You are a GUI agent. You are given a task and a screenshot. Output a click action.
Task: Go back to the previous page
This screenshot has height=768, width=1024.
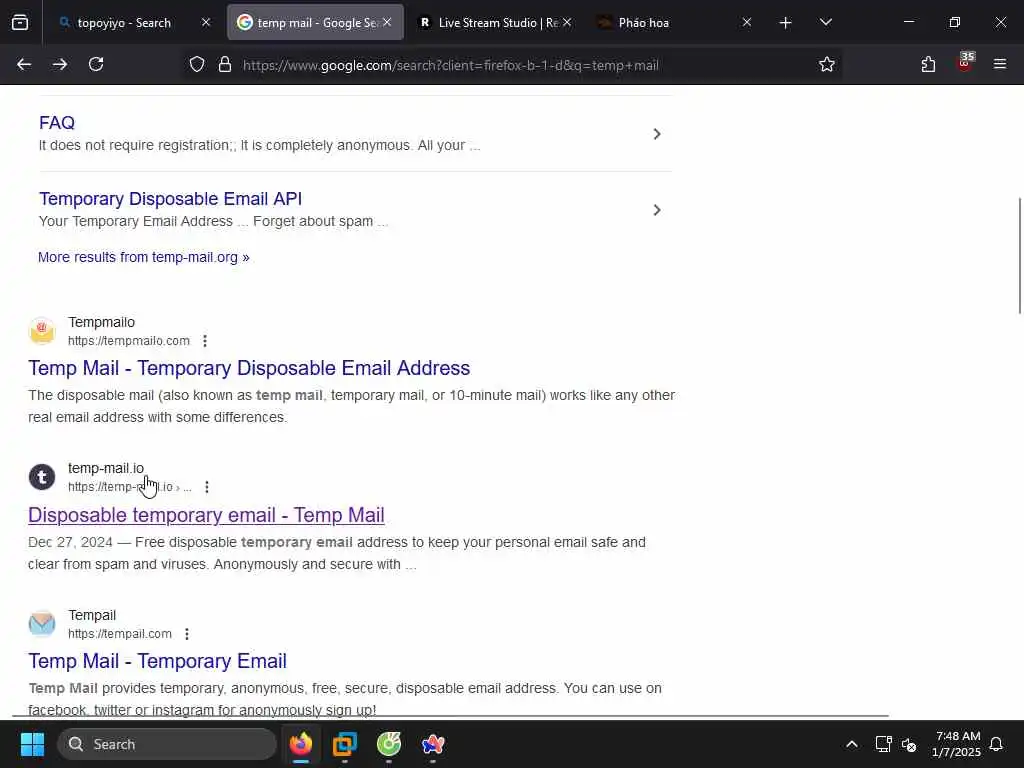[x=24, y=64]
